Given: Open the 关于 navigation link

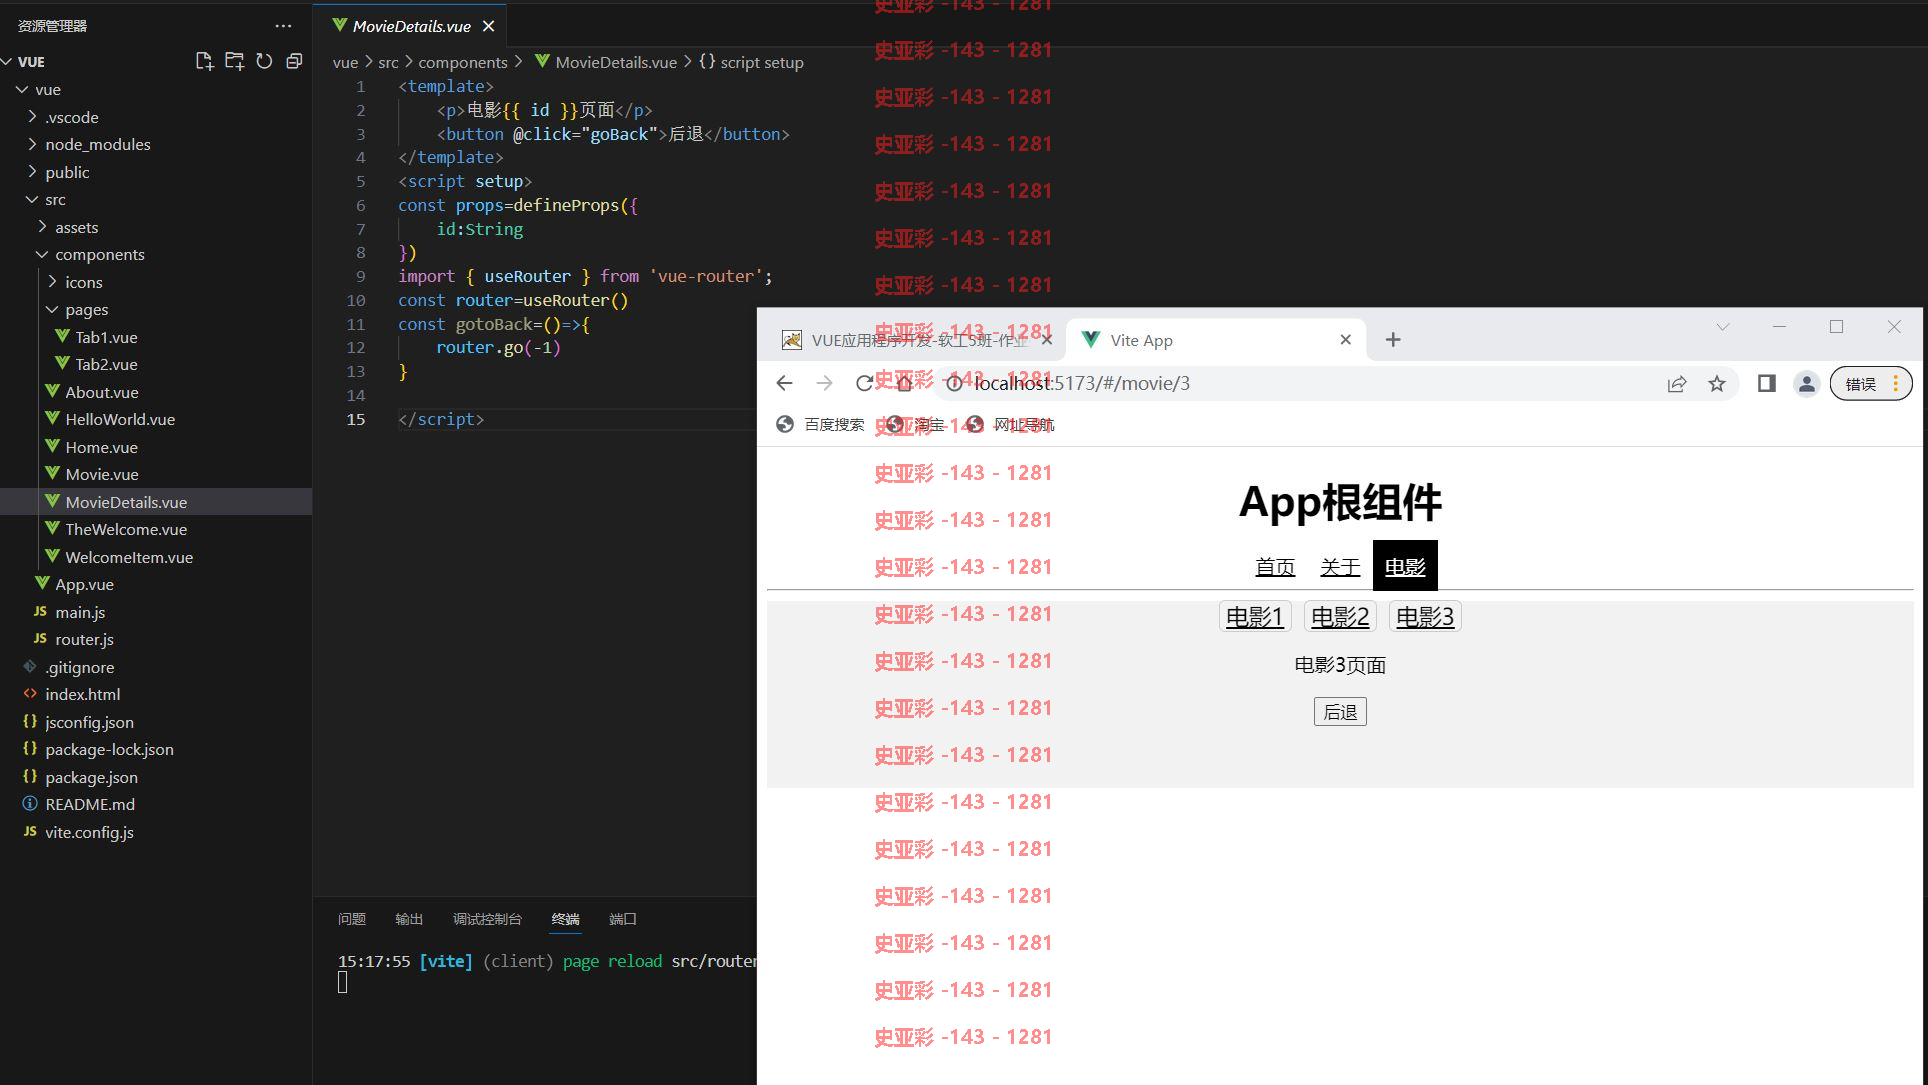Looking at the screenshot, I should [x=1340, y=567].
